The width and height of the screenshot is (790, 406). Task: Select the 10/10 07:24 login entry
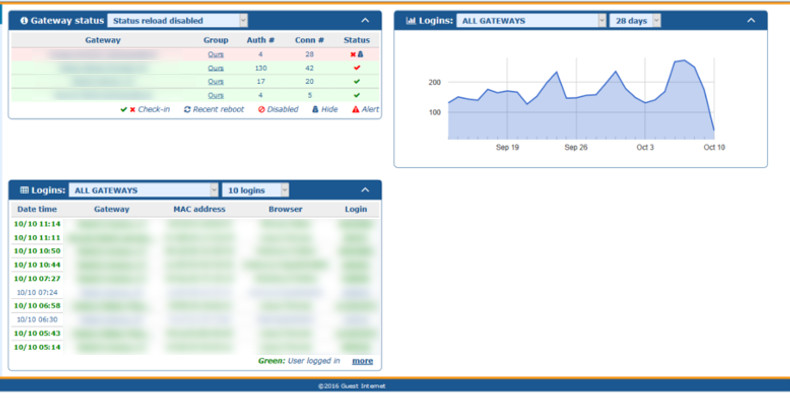coord(37,292)
